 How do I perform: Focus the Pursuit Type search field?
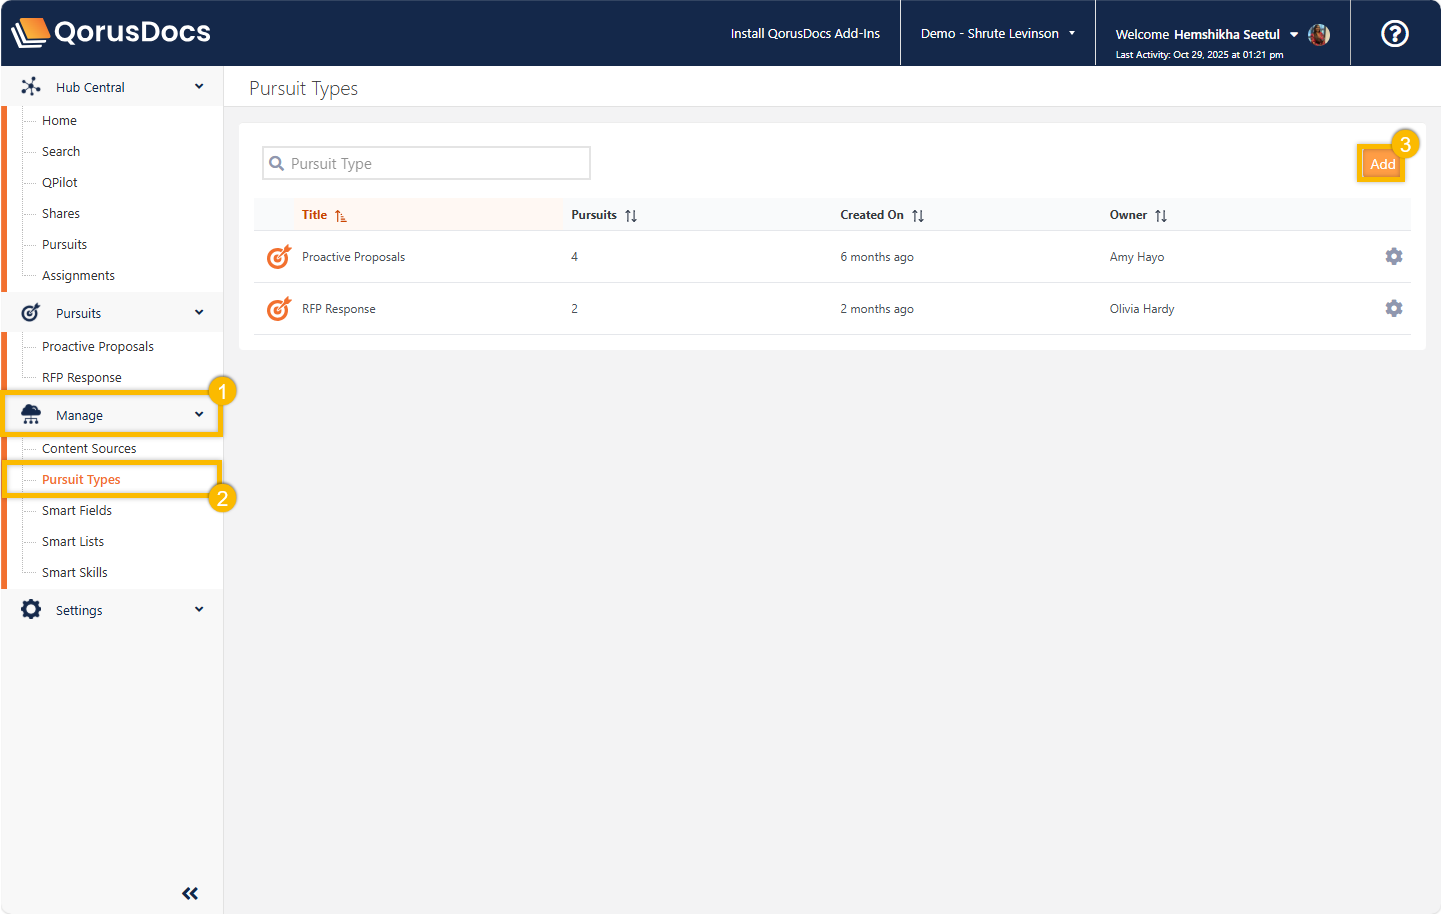(436, 164)
